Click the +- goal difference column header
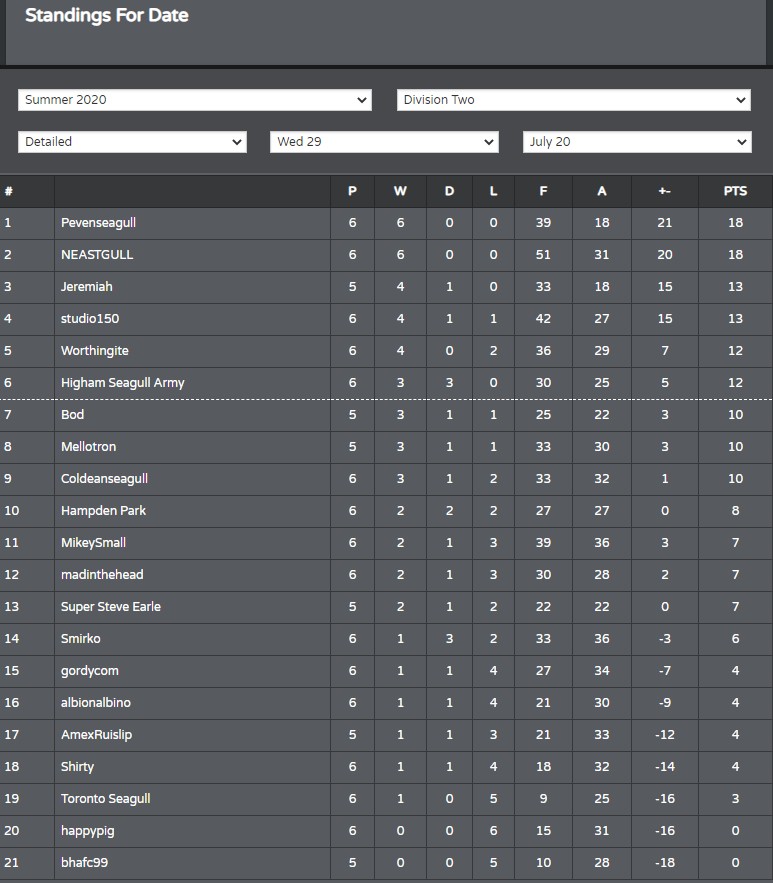This screenshot has height=883, width=773. [664, 191]
